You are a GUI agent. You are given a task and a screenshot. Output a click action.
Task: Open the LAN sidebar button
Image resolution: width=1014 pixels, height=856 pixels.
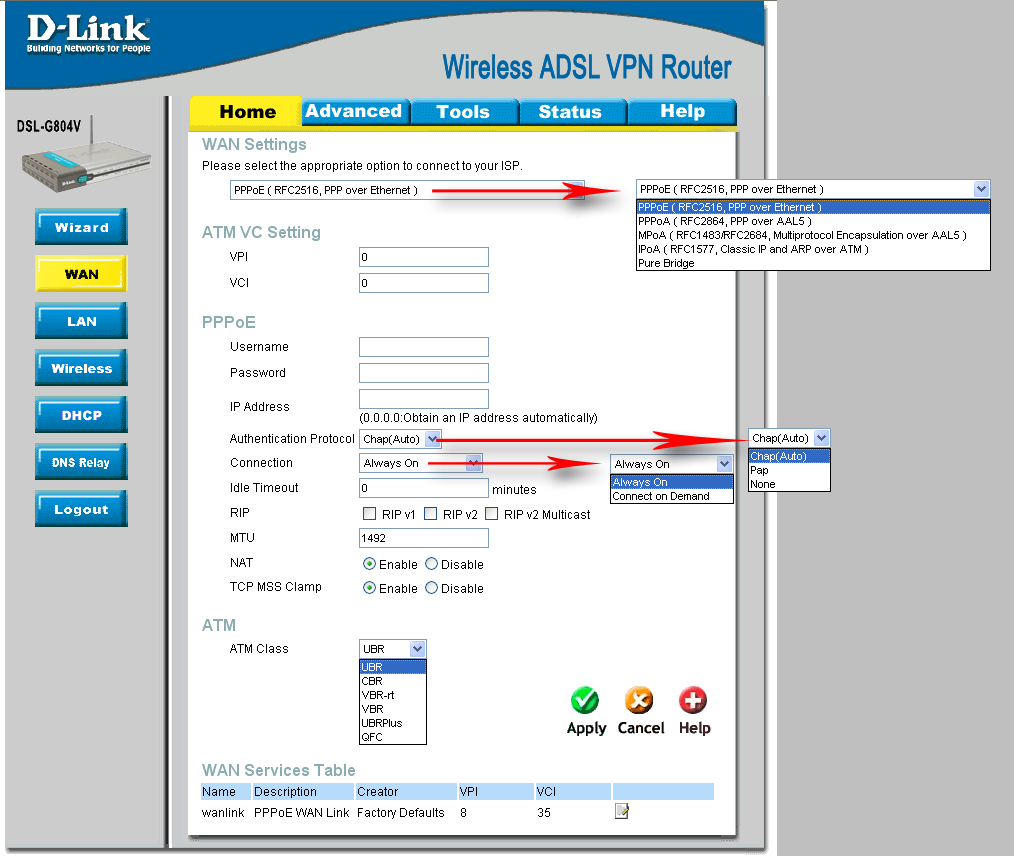81,321
